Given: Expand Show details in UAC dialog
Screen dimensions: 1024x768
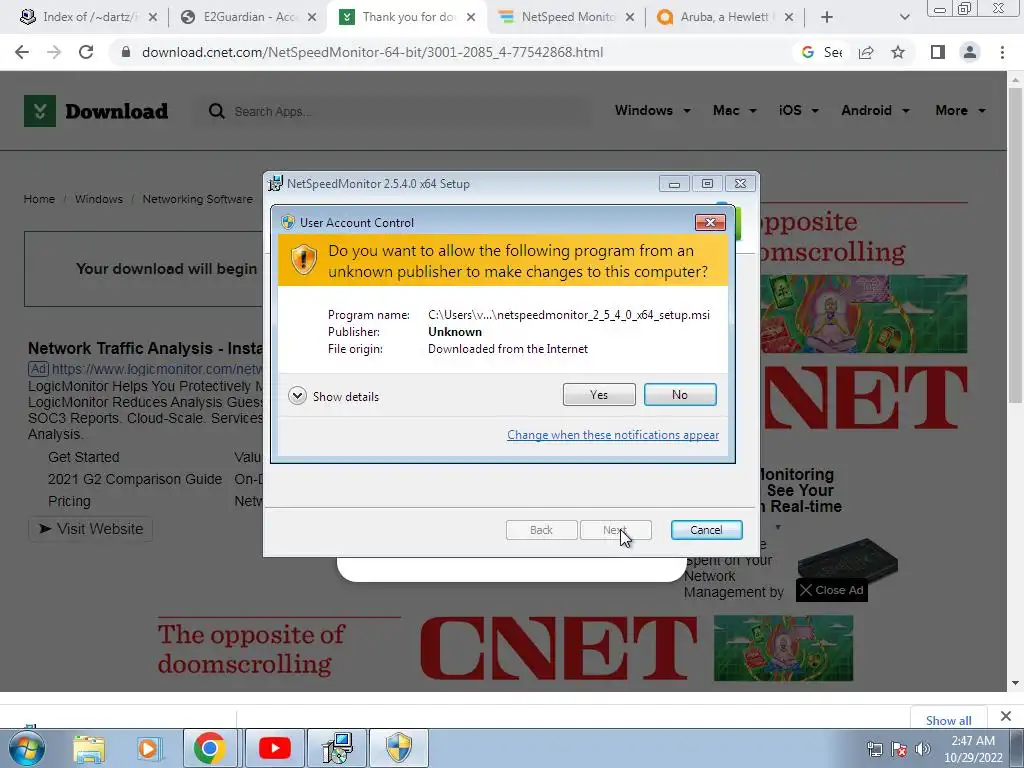Looking at the screenshot, I should pos(334,396).
